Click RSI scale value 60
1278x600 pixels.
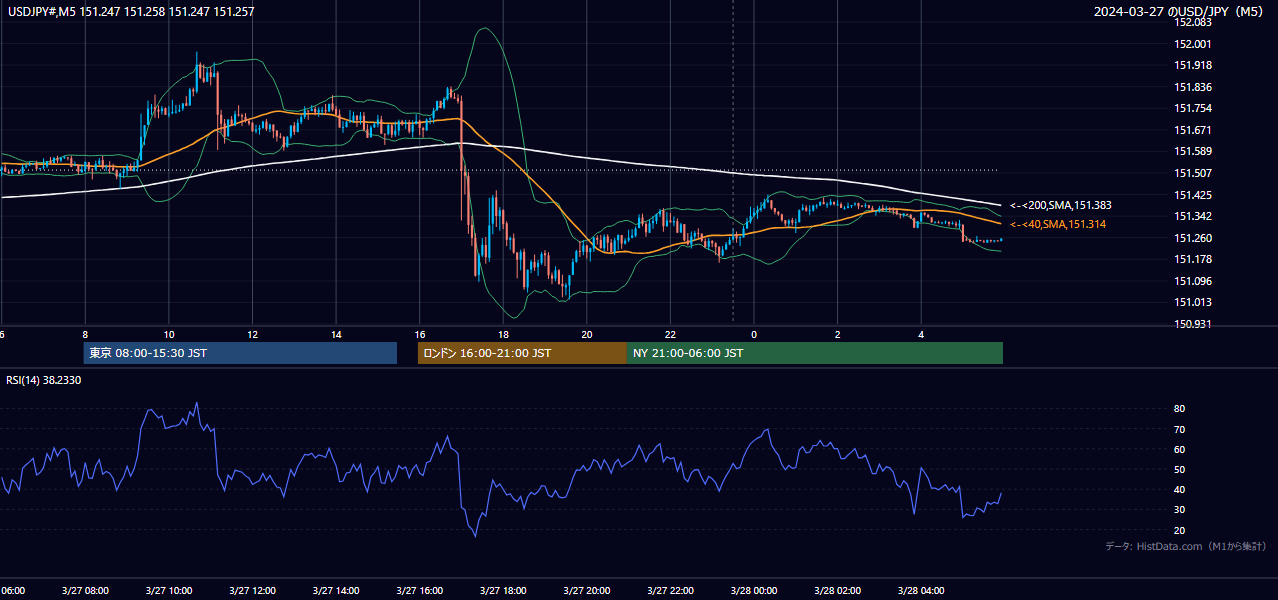[1180, 449]
